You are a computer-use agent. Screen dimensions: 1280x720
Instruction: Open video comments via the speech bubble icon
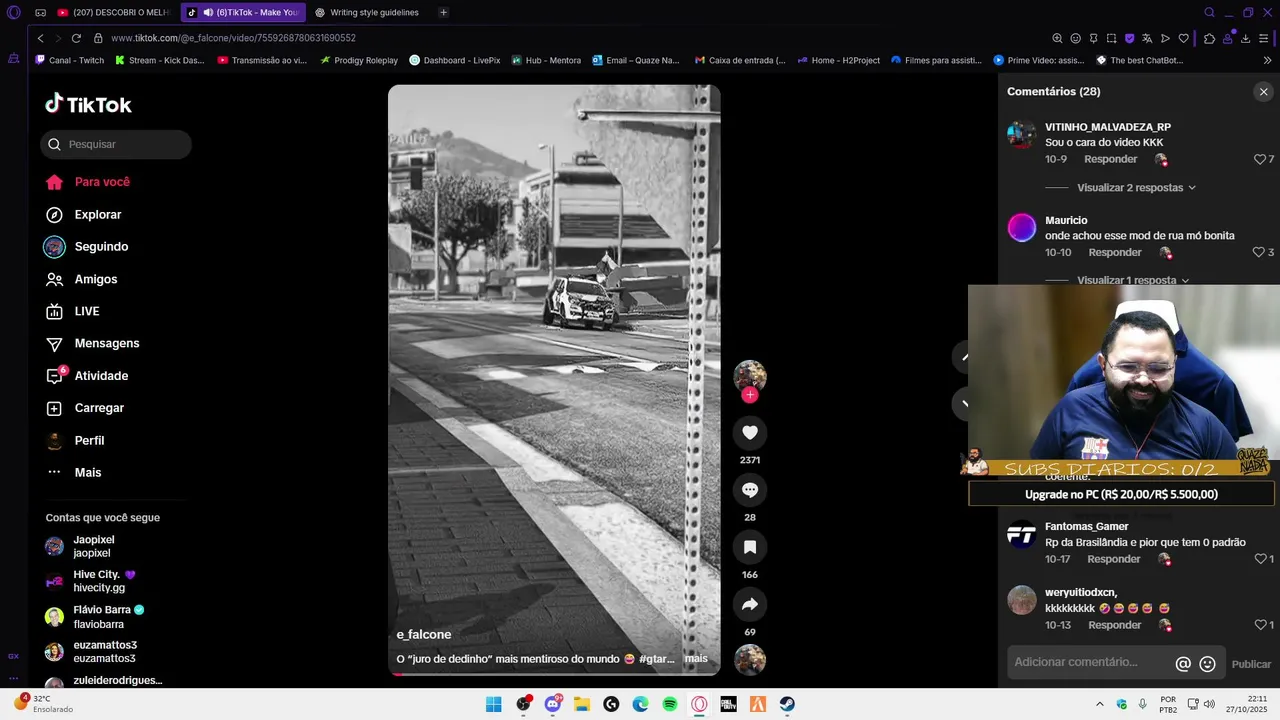point(750,490)
